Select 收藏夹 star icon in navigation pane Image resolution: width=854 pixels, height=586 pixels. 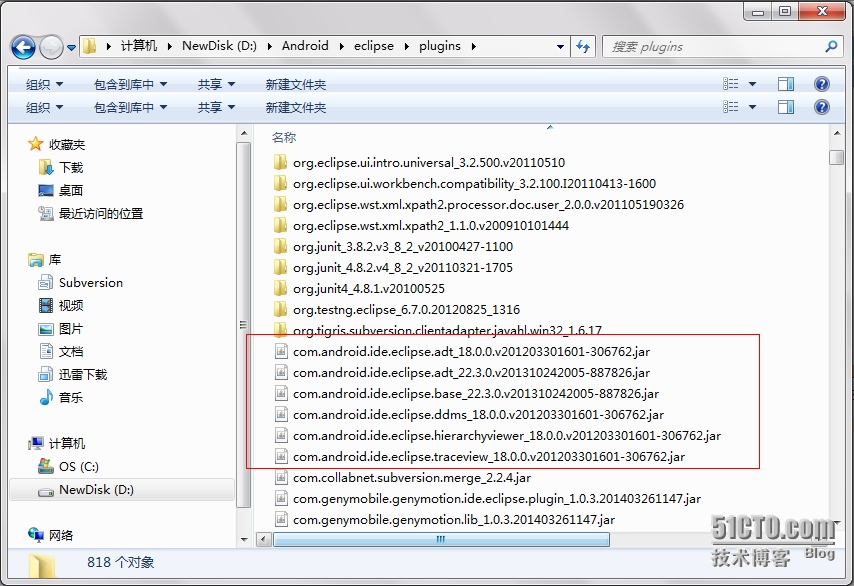35,144
